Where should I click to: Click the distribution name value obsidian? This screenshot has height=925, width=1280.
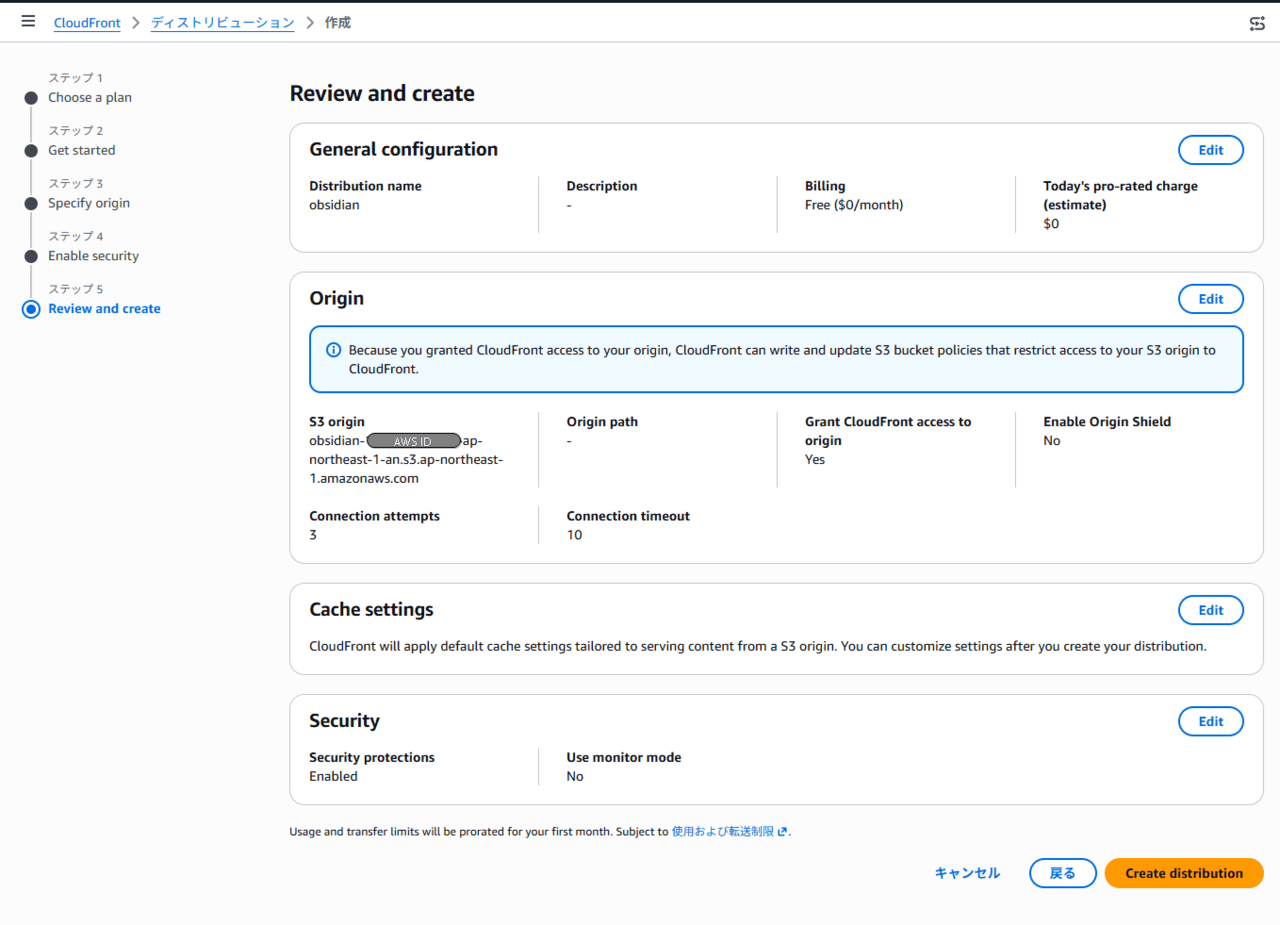(334, 205)
